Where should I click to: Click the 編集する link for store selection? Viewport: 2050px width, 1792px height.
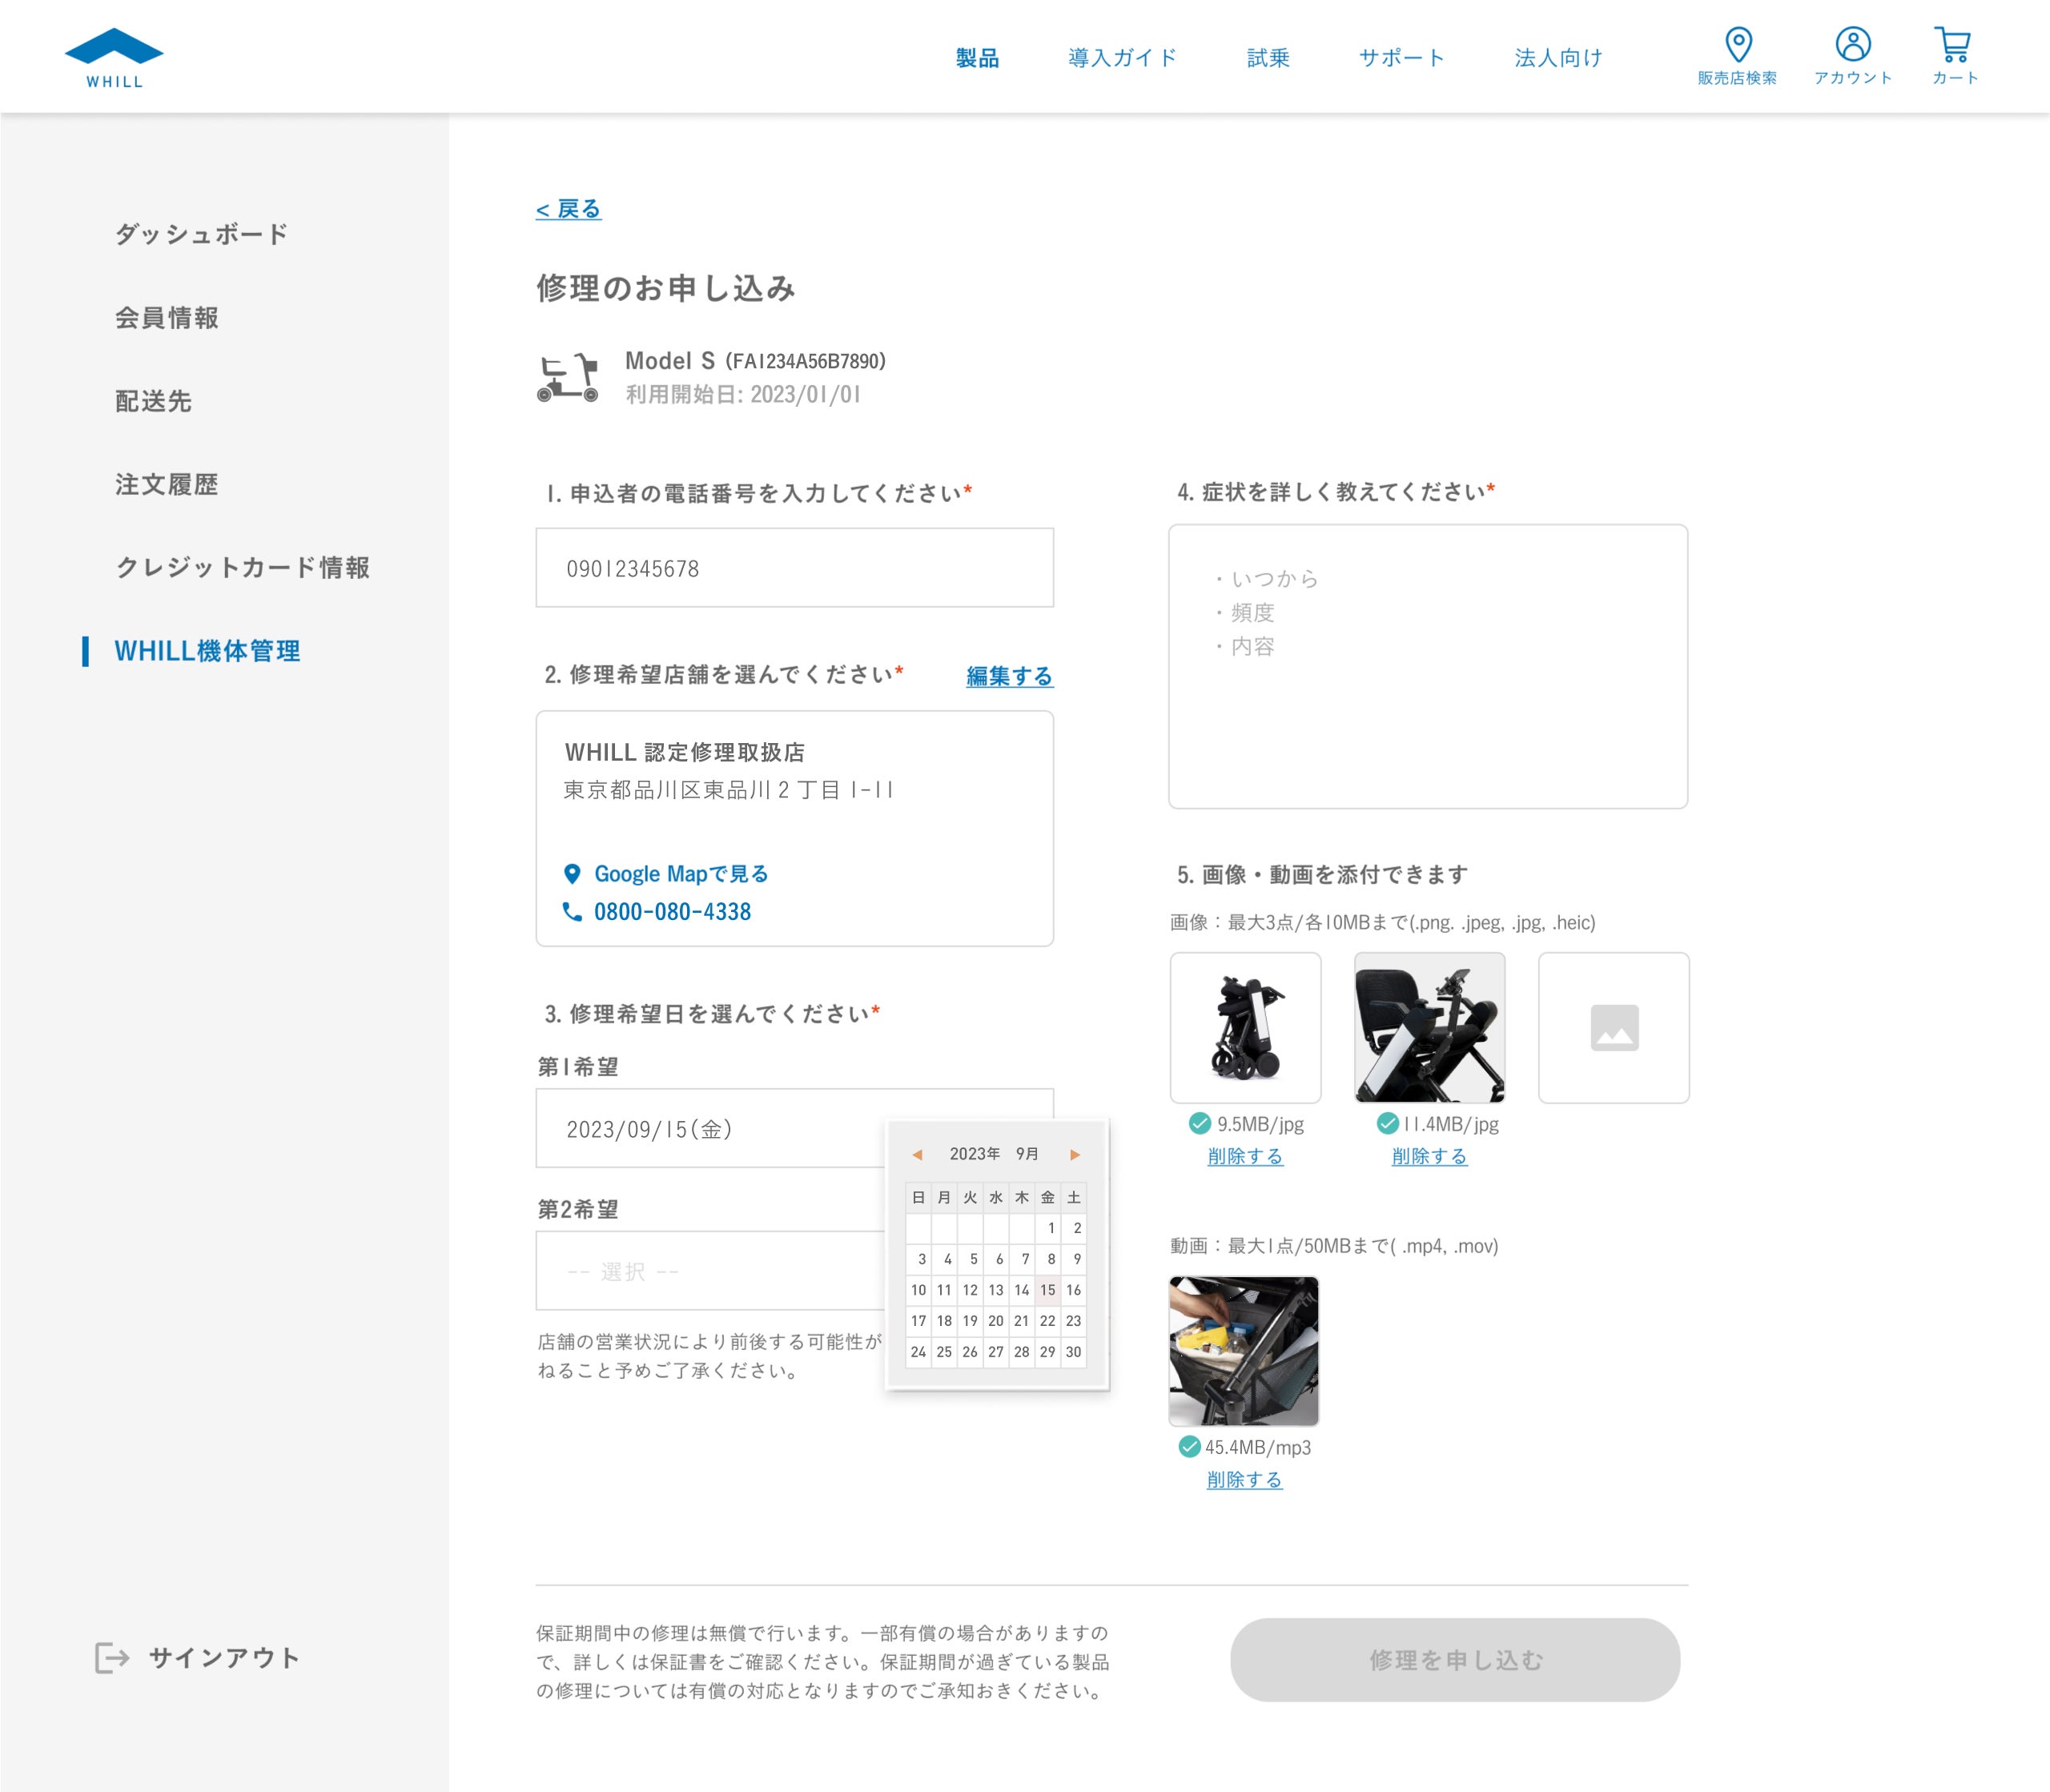click(x=1009, y=676)
